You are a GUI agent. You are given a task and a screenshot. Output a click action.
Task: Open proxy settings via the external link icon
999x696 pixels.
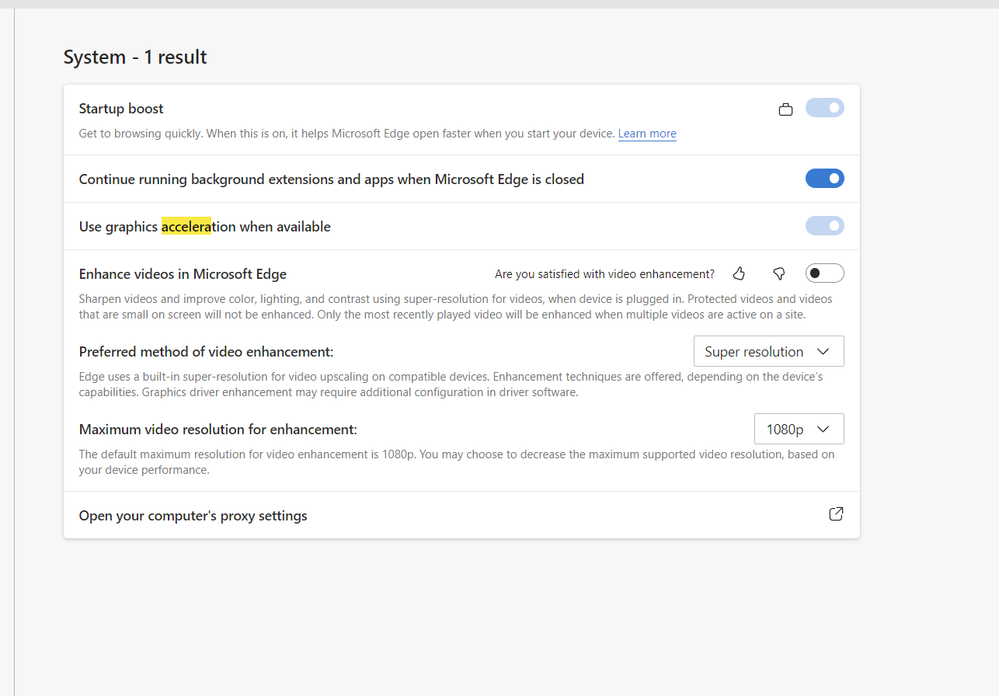836,514
